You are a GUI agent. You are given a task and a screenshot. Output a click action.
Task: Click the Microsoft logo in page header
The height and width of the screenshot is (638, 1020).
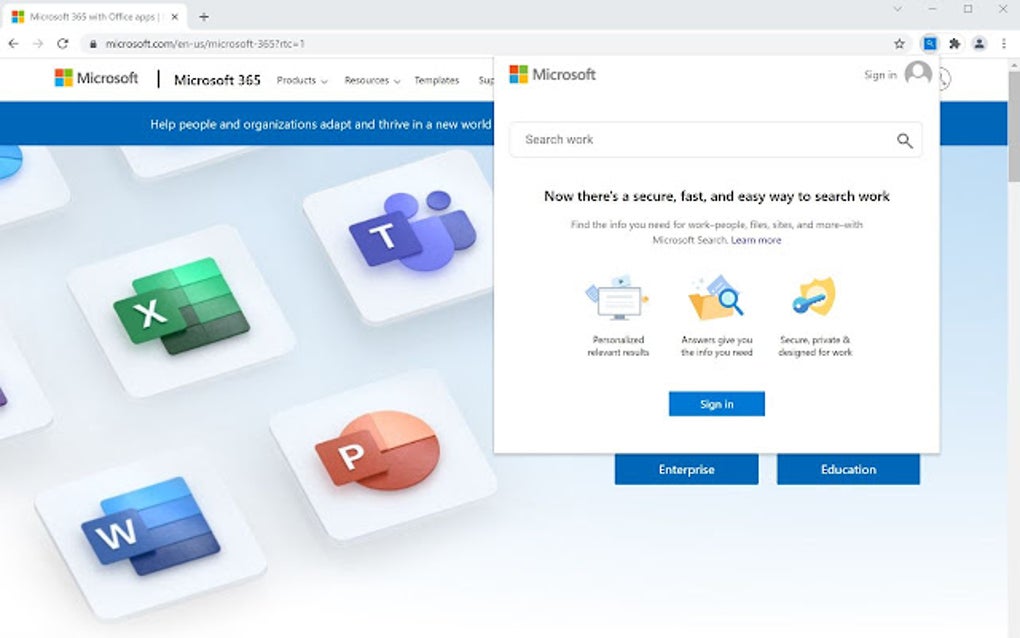[96, 78]
